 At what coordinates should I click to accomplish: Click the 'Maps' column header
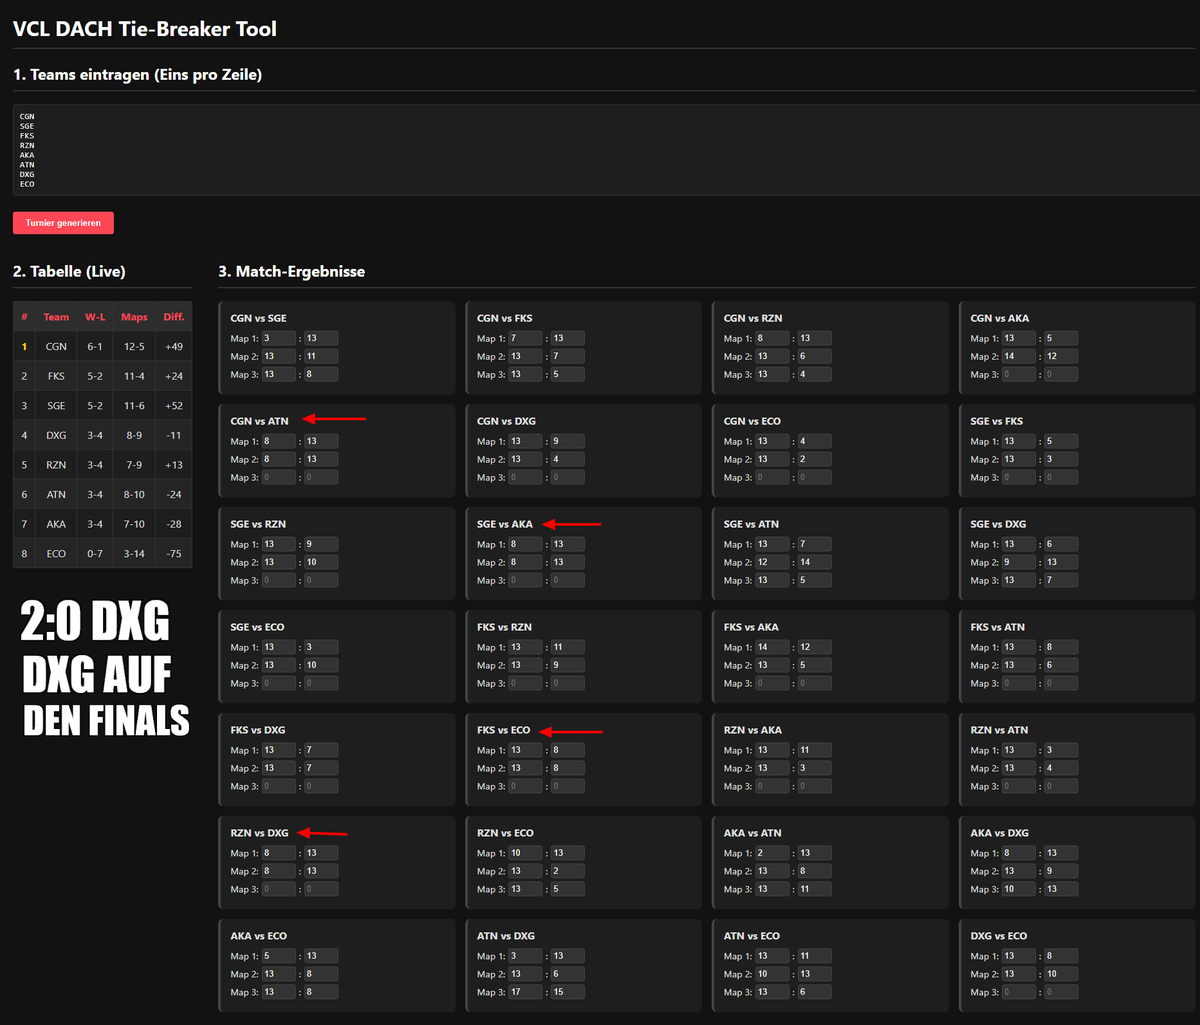(x=134, y=317)
